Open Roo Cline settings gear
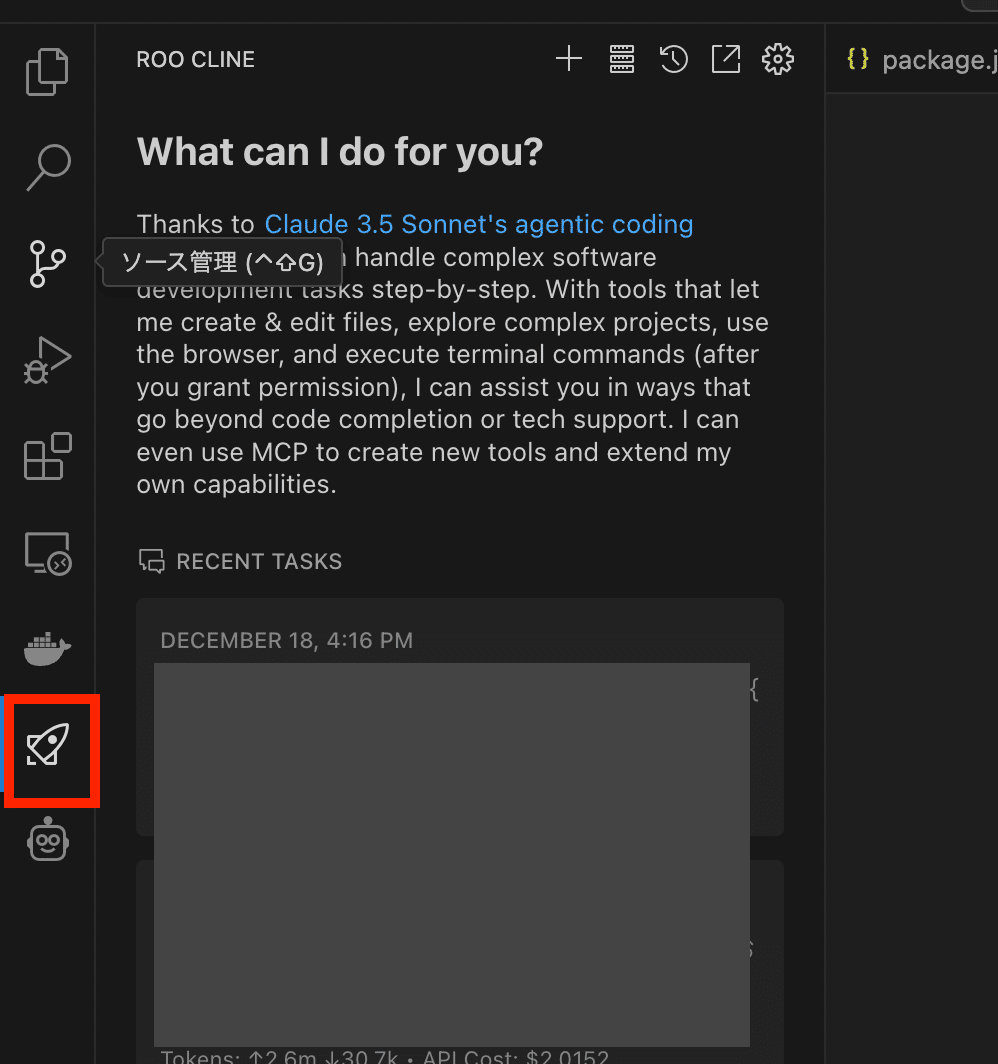 [777, 60]
